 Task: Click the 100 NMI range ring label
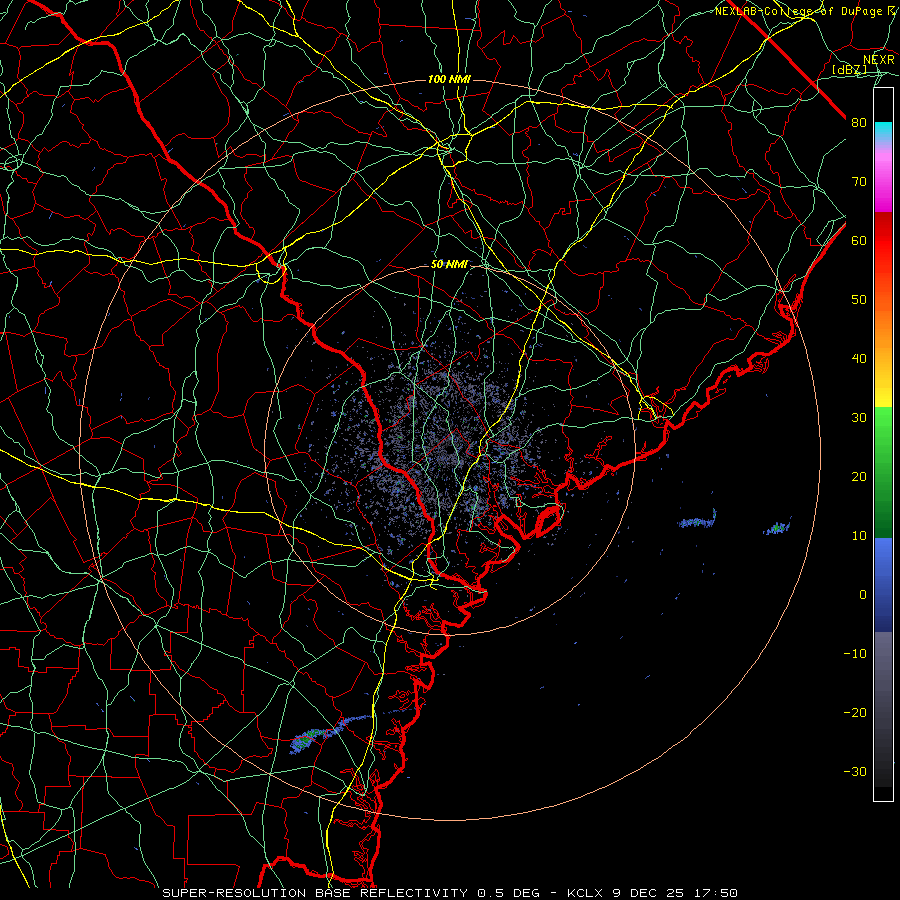click(449, 79)
